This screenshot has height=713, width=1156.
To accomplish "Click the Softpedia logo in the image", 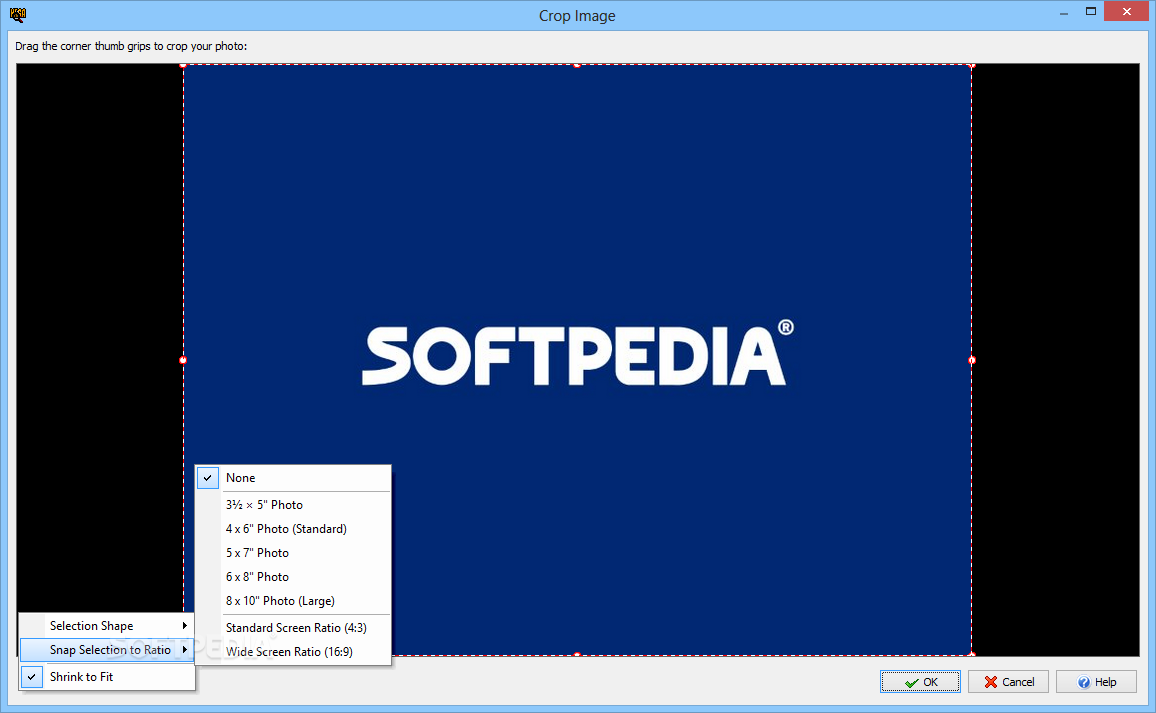I will click(577, 353).
